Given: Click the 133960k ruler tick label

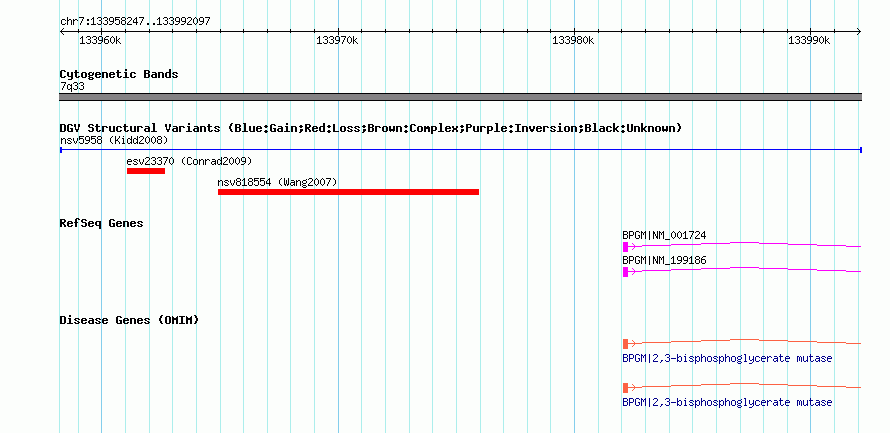Looking at the screenshot, I should 100,40.
